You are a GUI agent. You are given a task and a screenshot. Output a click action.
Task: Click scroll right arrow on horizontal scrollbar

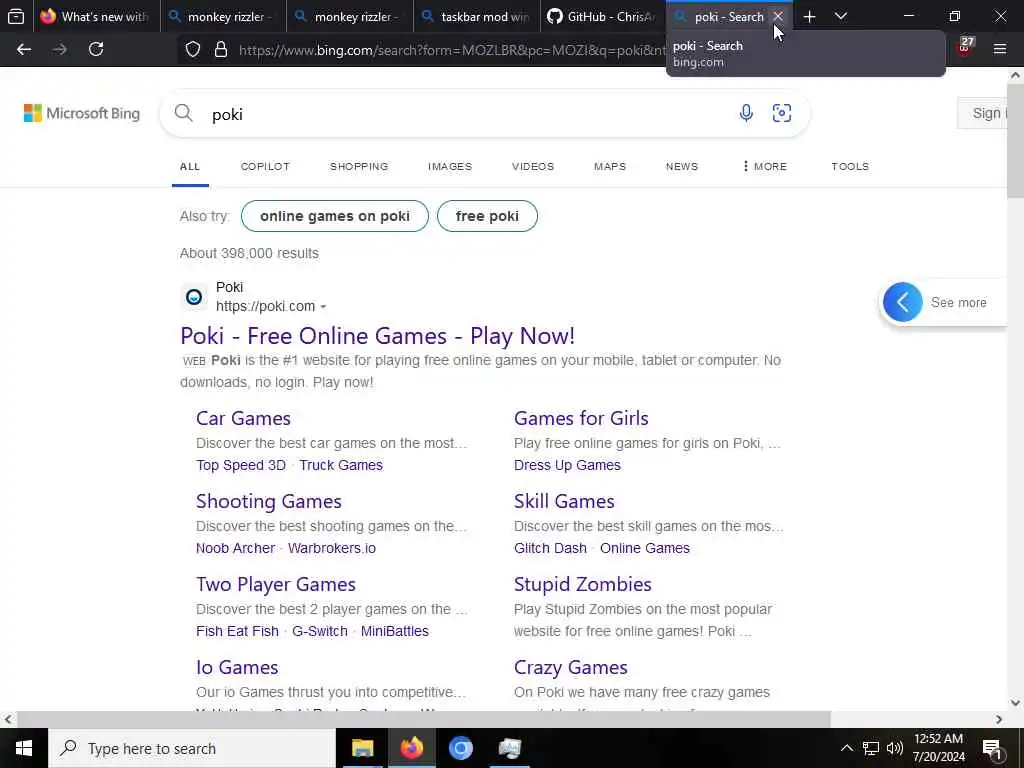(x=999, y=719)
